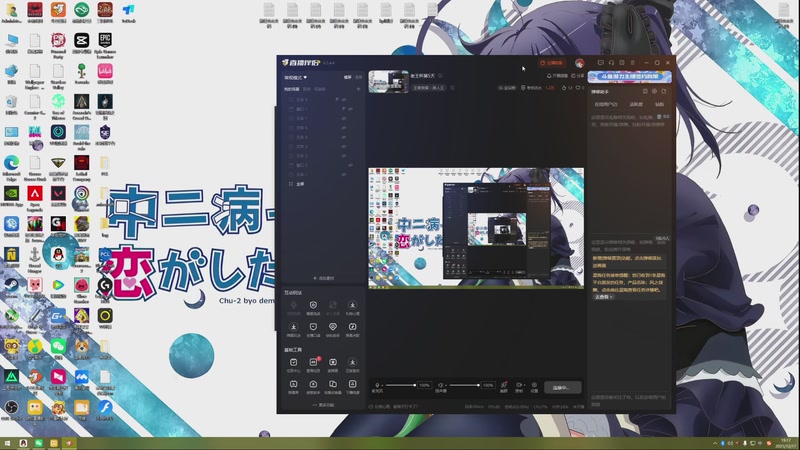
Task: Click the speaker 100% volume field
Action: pos(488,385)
